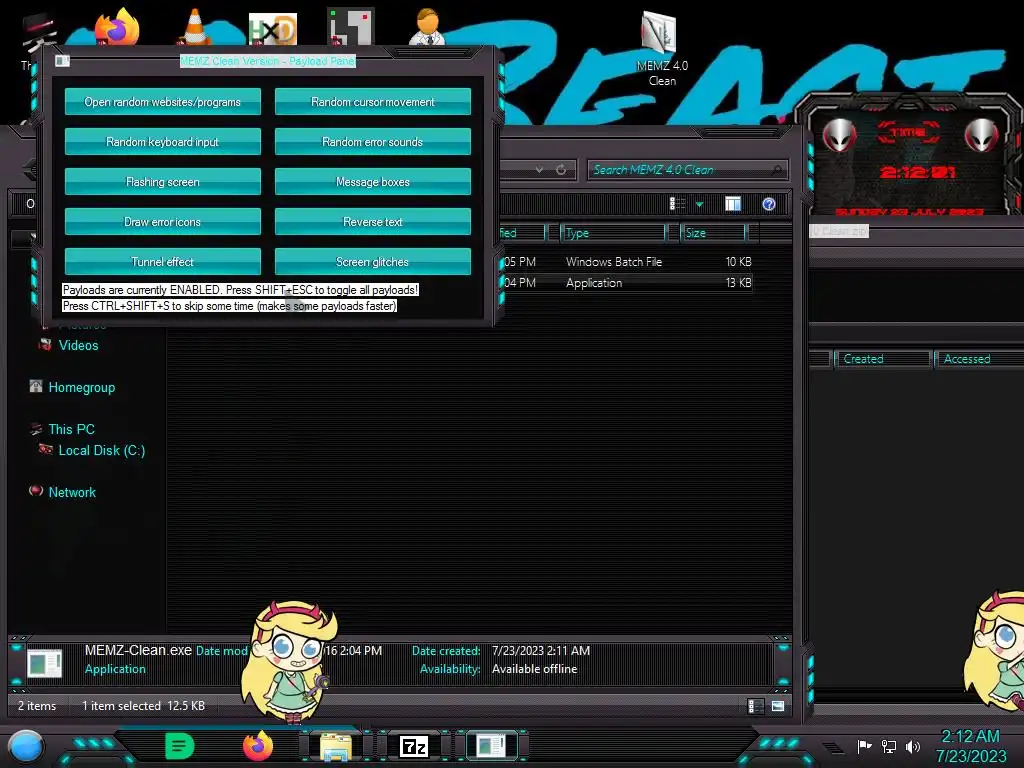The height and width of the screenshot is (768, 1024).
Task: Sort by the Size column header
Action: point(713,232)
